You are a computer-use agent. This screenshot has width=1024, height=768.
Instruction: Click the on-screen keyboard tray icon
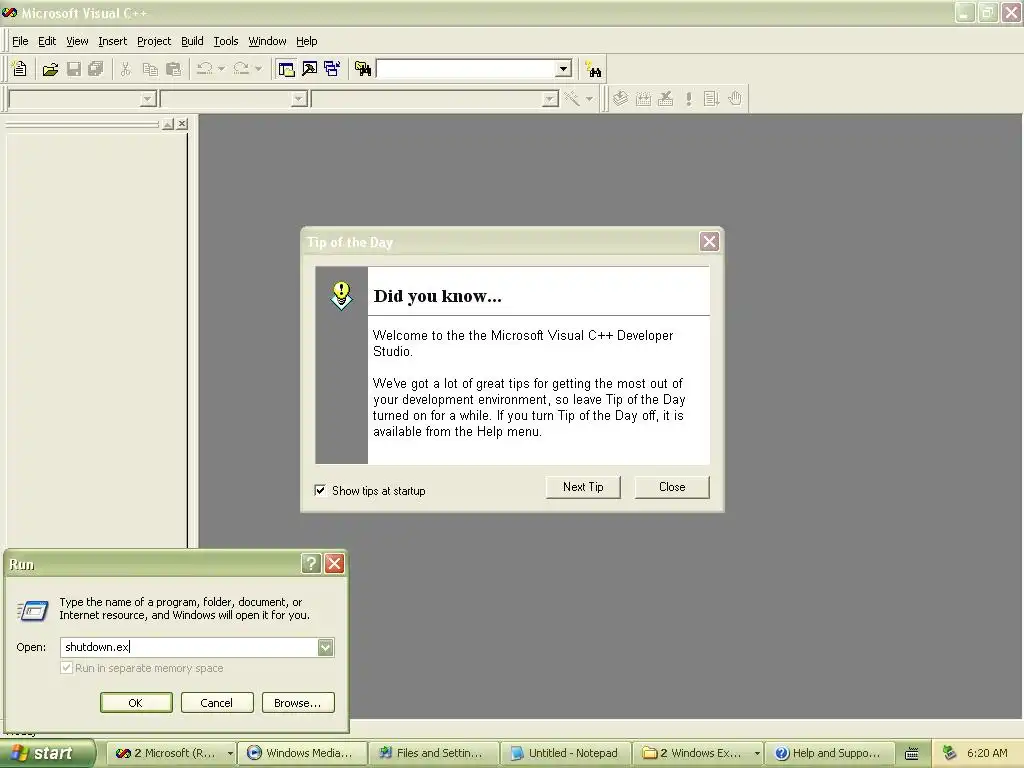[x=912, y=754]
